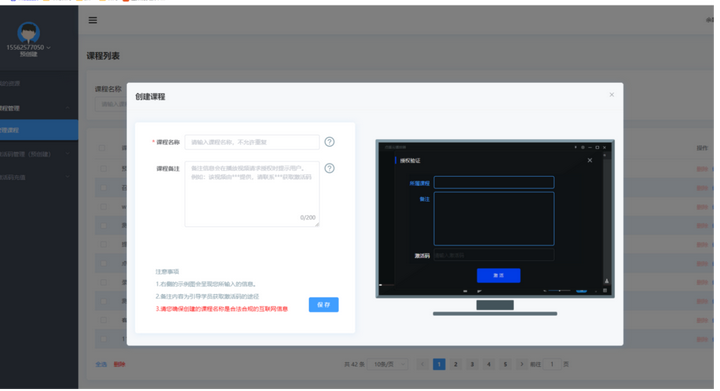Click help icon beside 课程备注 field
720x391 pixels.
pos(329,168)
